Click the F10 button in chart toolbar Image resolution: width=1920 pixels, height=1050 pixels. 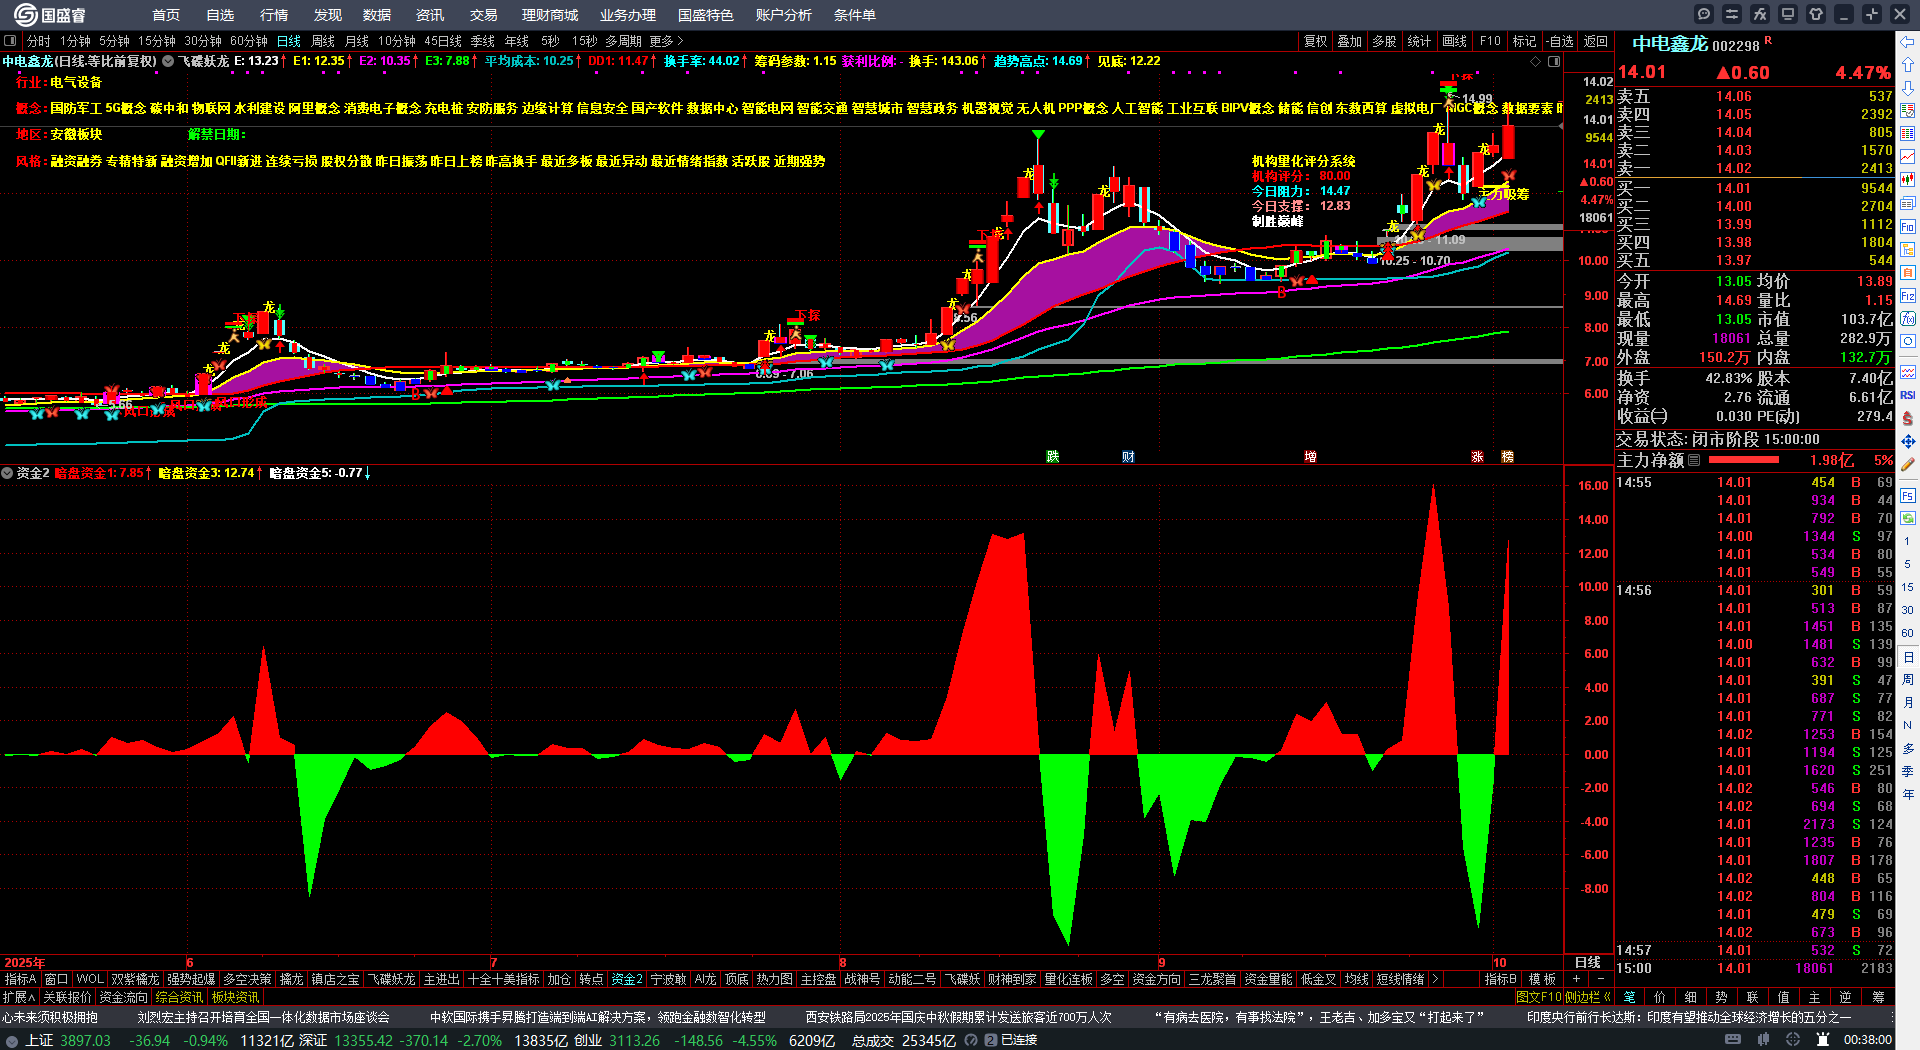1490,41
